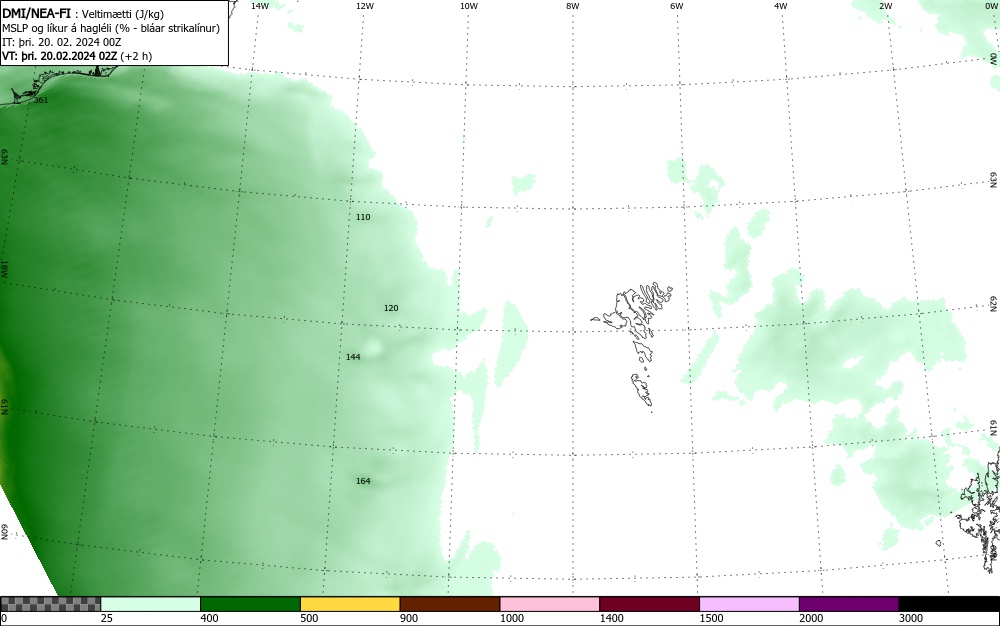Click the Shetland Islands outline at the right edge

coord(979,510)
